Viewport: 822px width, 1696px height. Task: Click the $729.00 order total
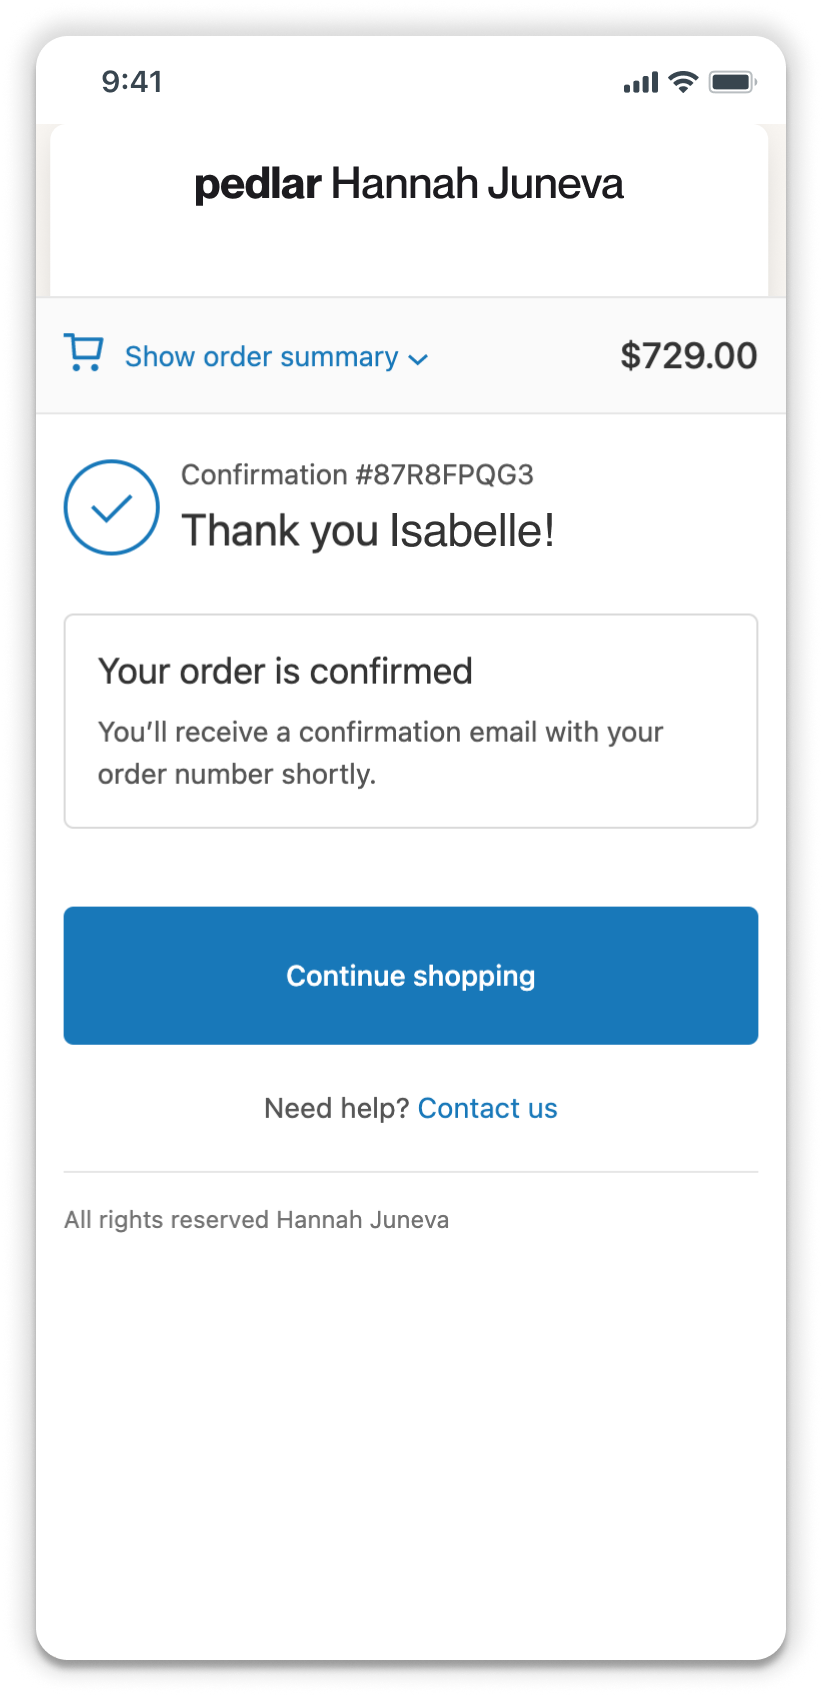pyautogui.click(x=688, y=356)
